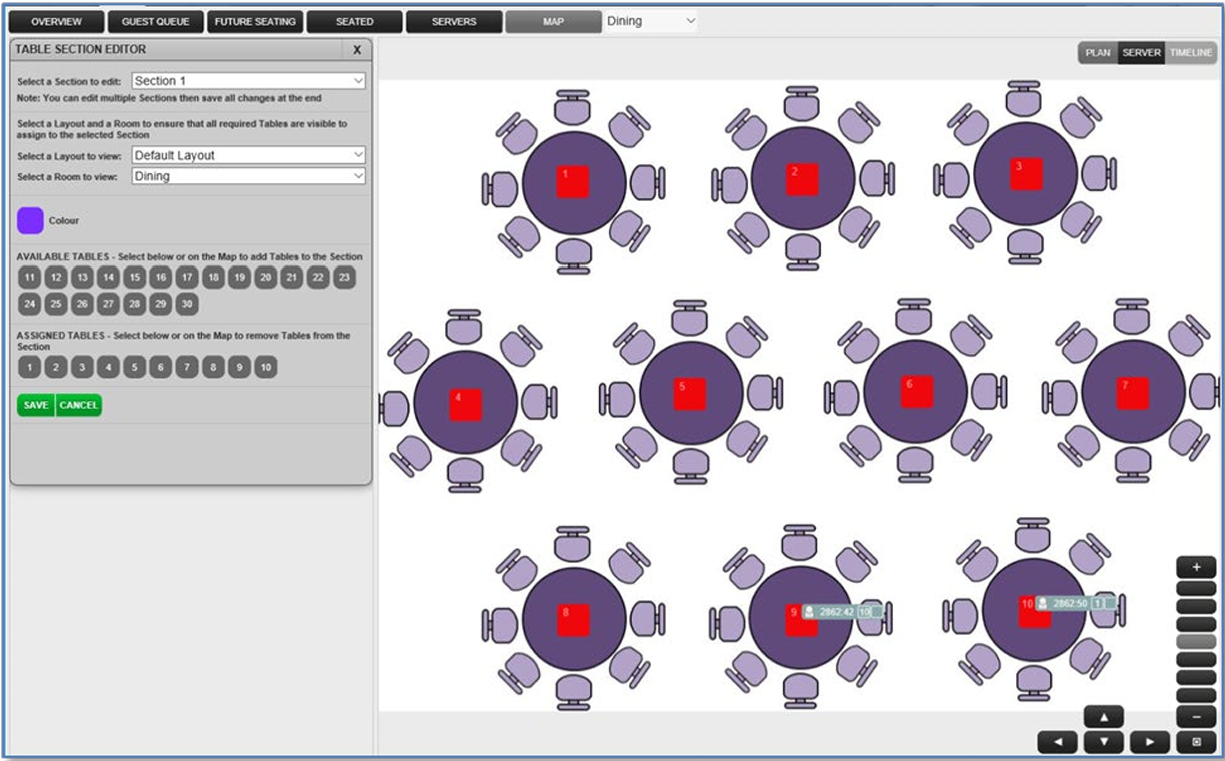Open the top Dining room dropdown
Screen dimensions: 1225x761
pyautogui.click(x=650, y=21)
